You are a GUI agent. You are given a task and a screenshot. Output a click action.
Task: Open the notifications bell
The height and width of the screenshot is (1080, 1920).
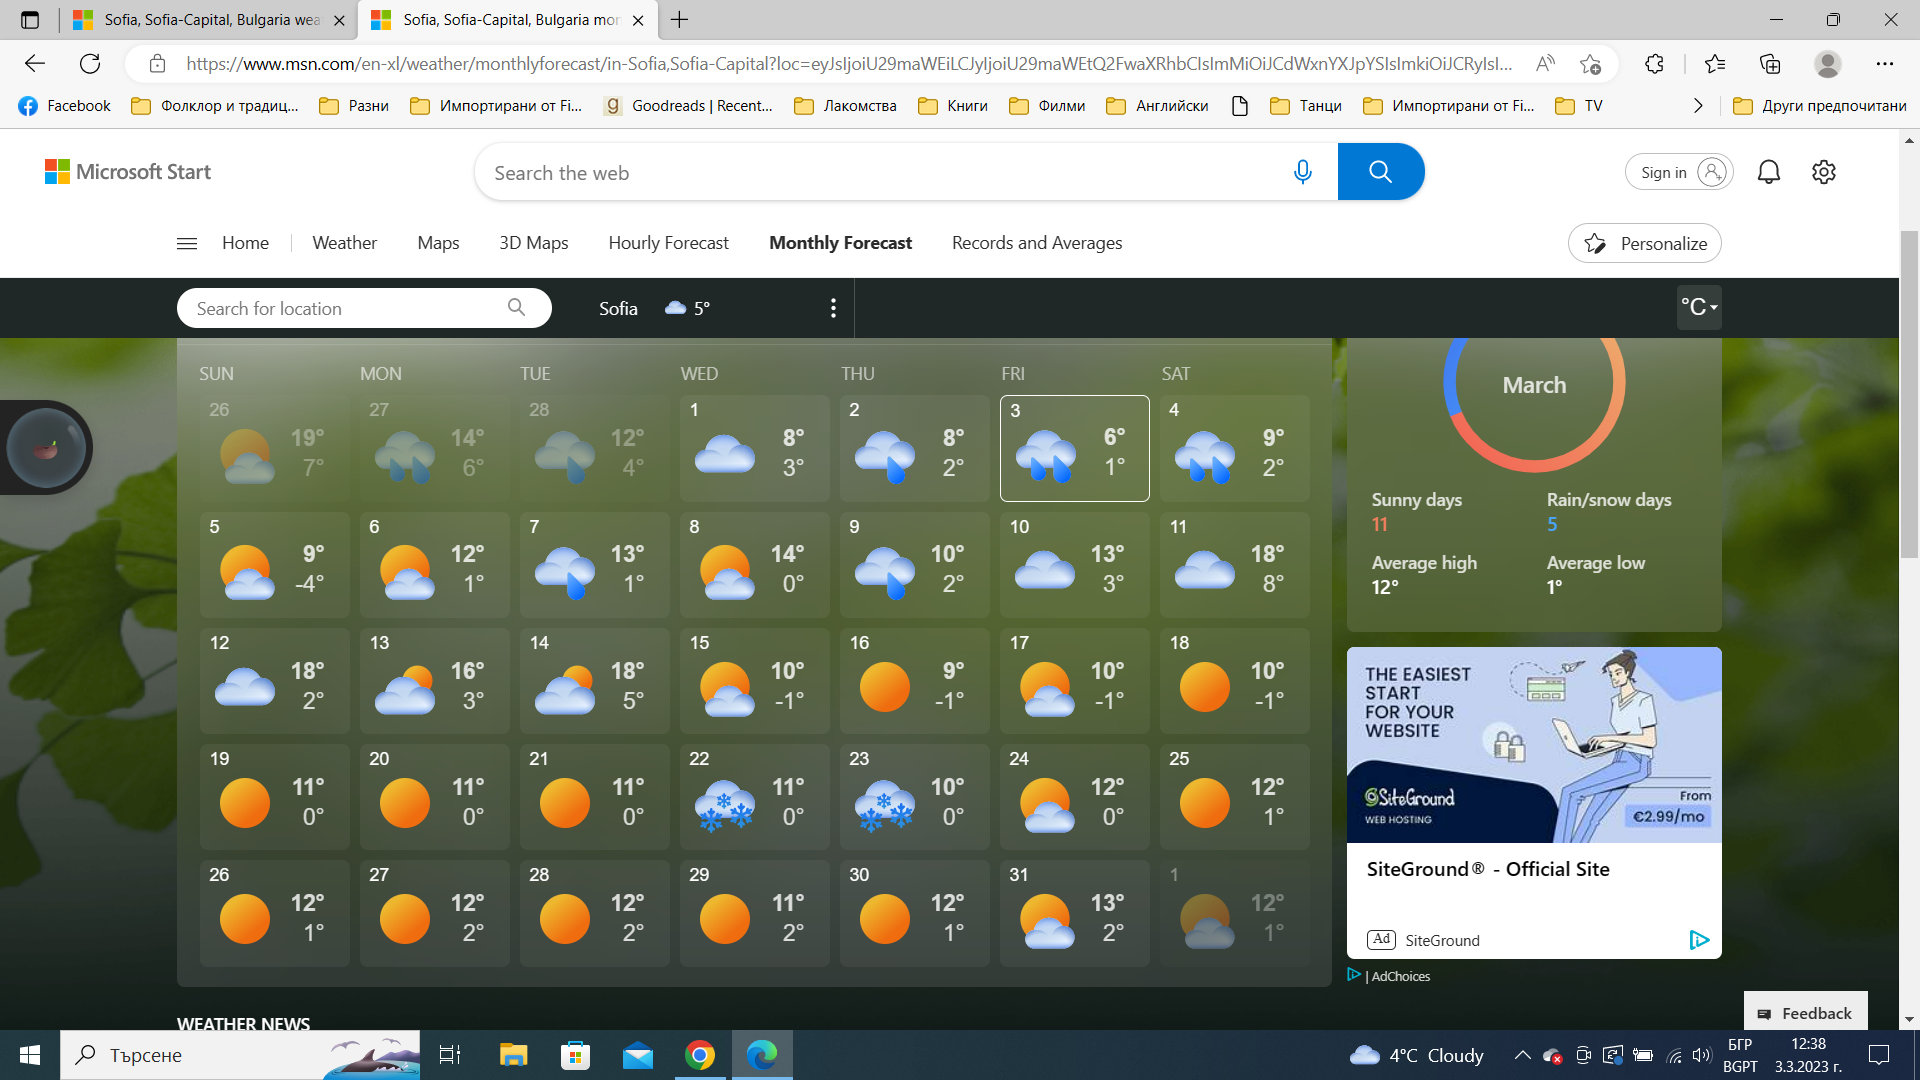(1768, 172)
